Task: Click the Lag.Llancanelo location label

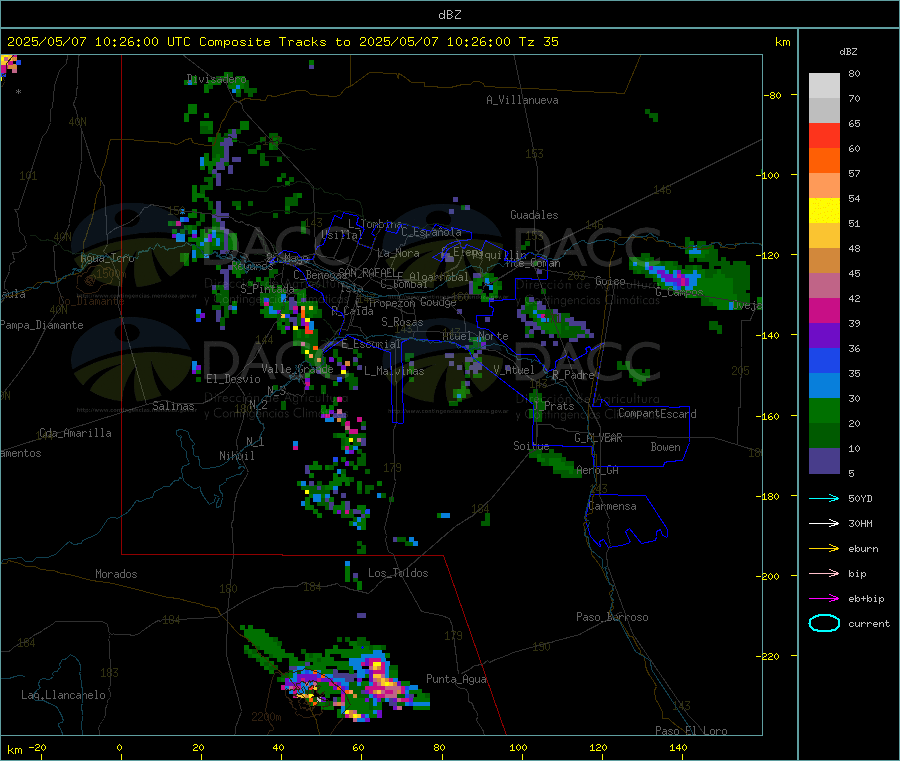Action: pos(64,695)
